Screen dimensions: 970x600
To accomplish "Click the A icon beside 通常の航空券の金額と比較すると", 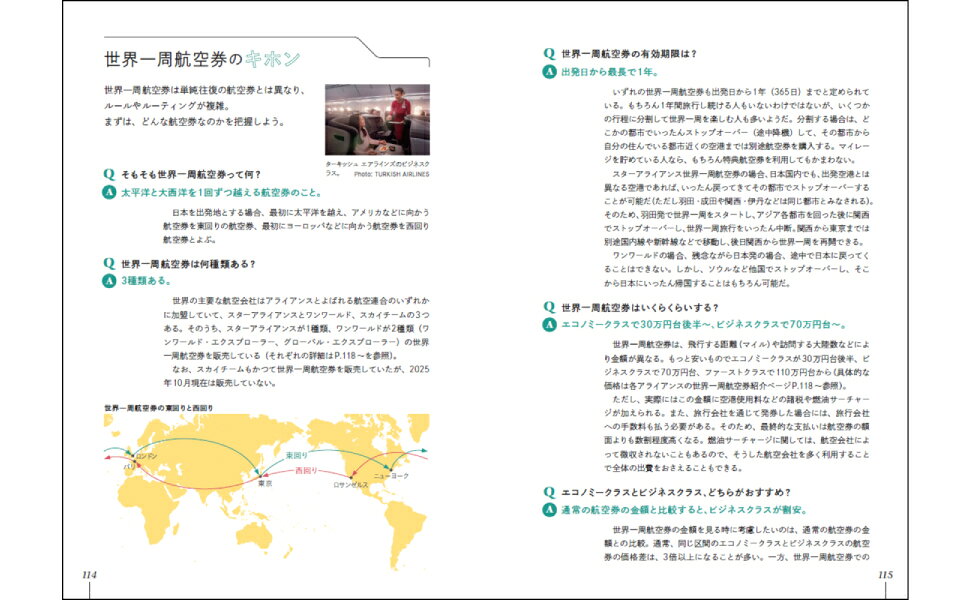I will (x=549, y=509).
